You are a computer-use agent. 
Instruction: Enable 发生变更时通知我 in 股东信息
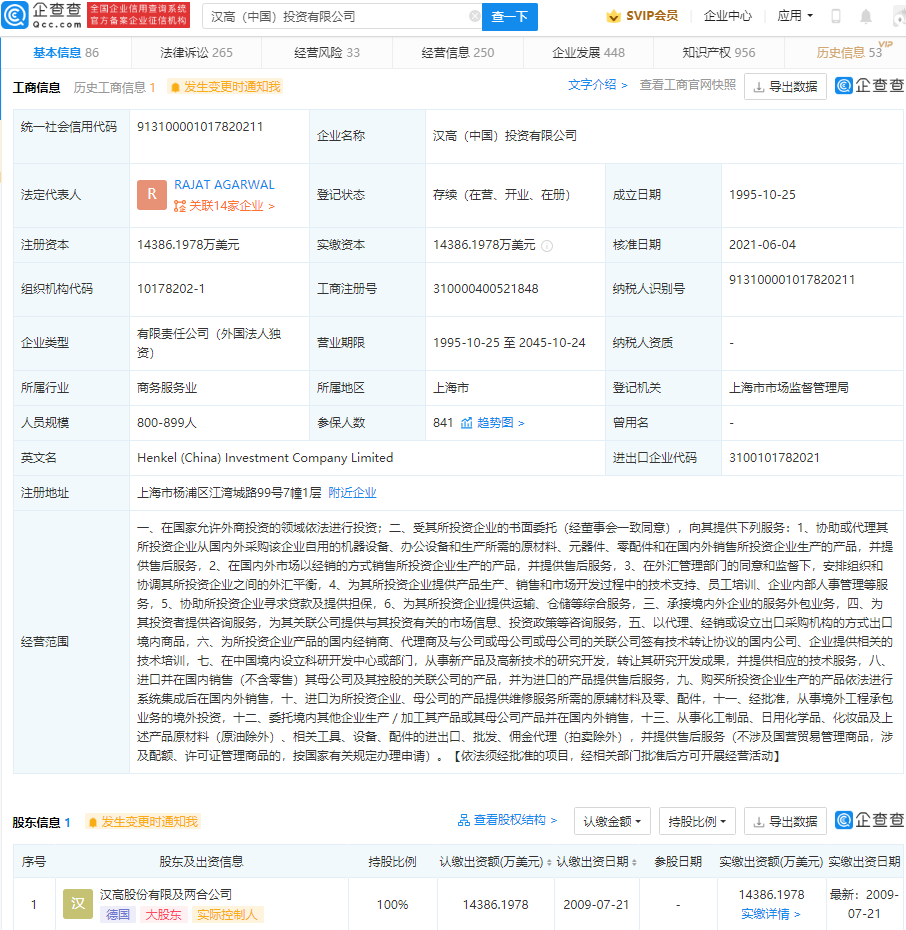coord(142,821)
